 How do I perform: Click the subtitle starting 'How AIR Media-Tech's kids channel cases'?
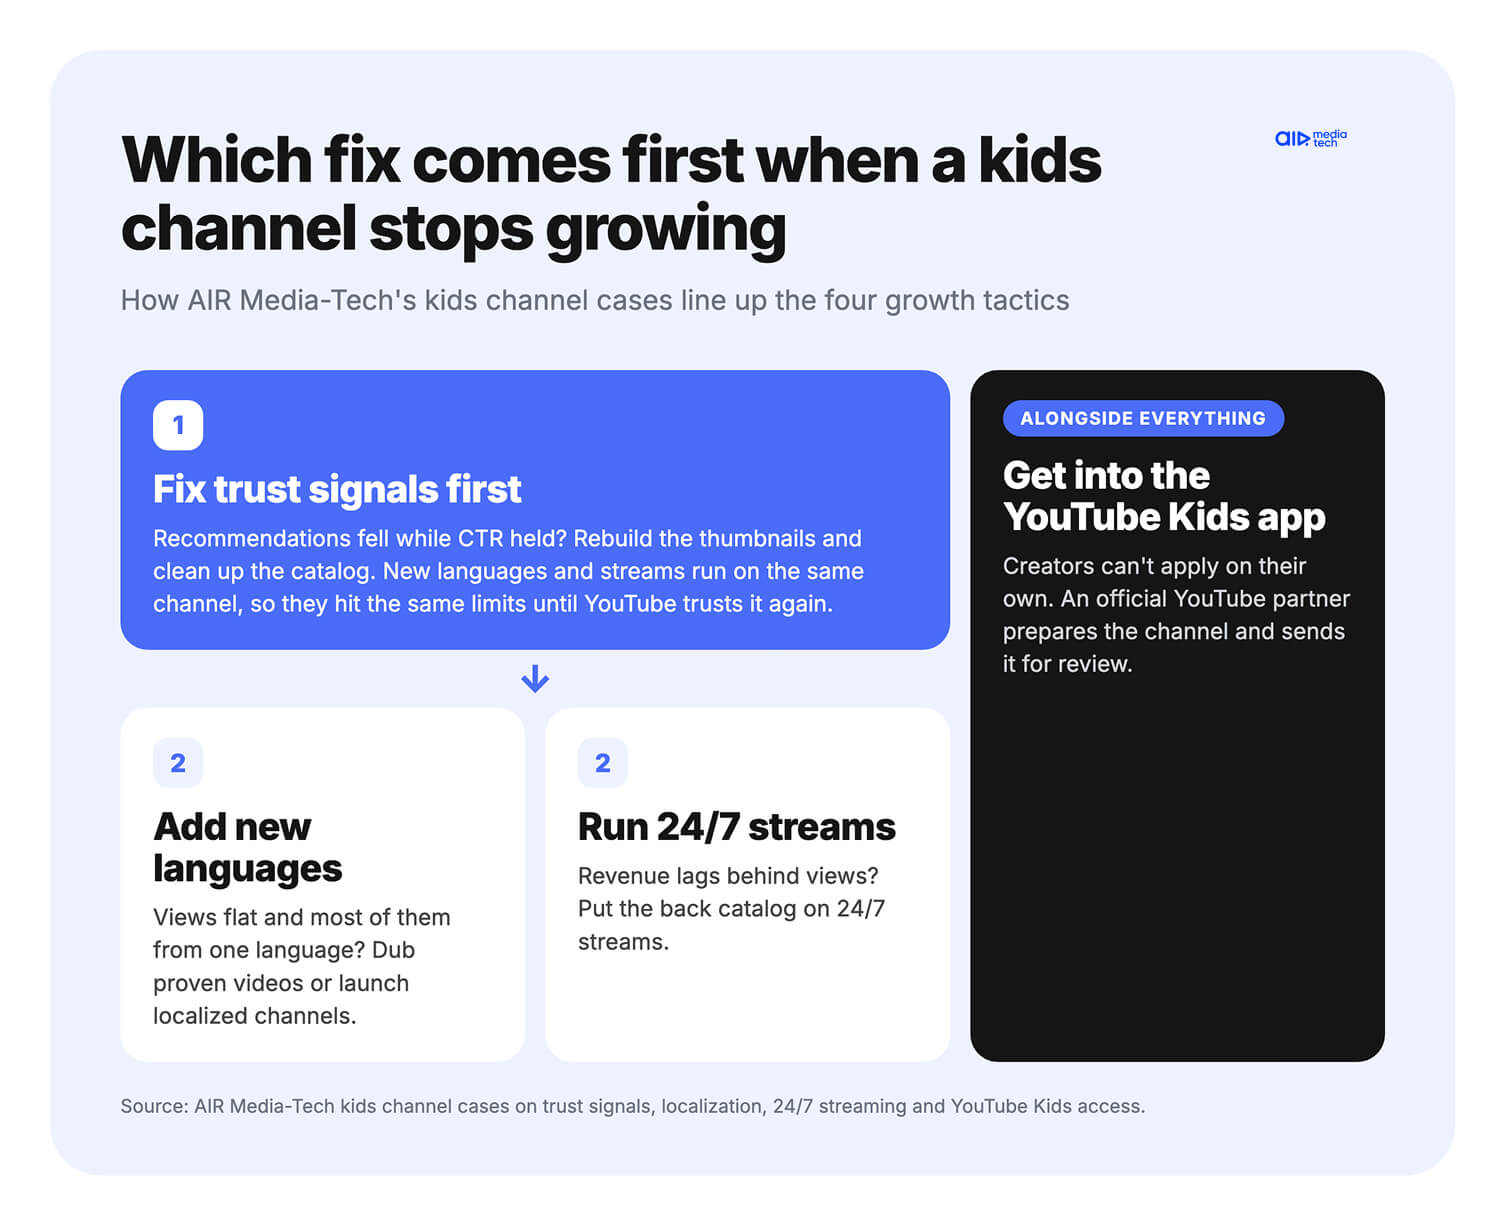[595, 300]
